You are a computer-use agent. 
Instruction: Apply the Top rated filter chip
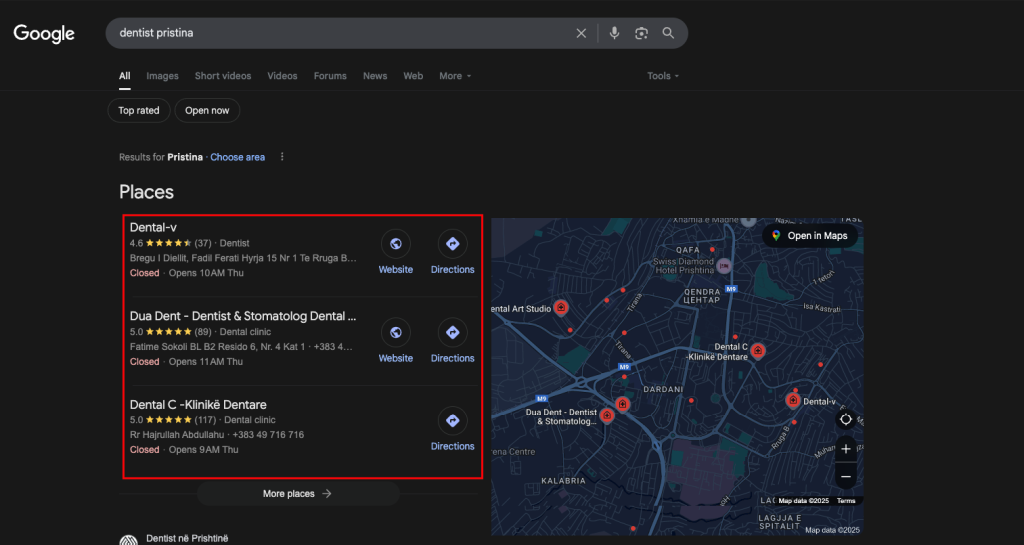pyautogui.click(x=138, y=110)
